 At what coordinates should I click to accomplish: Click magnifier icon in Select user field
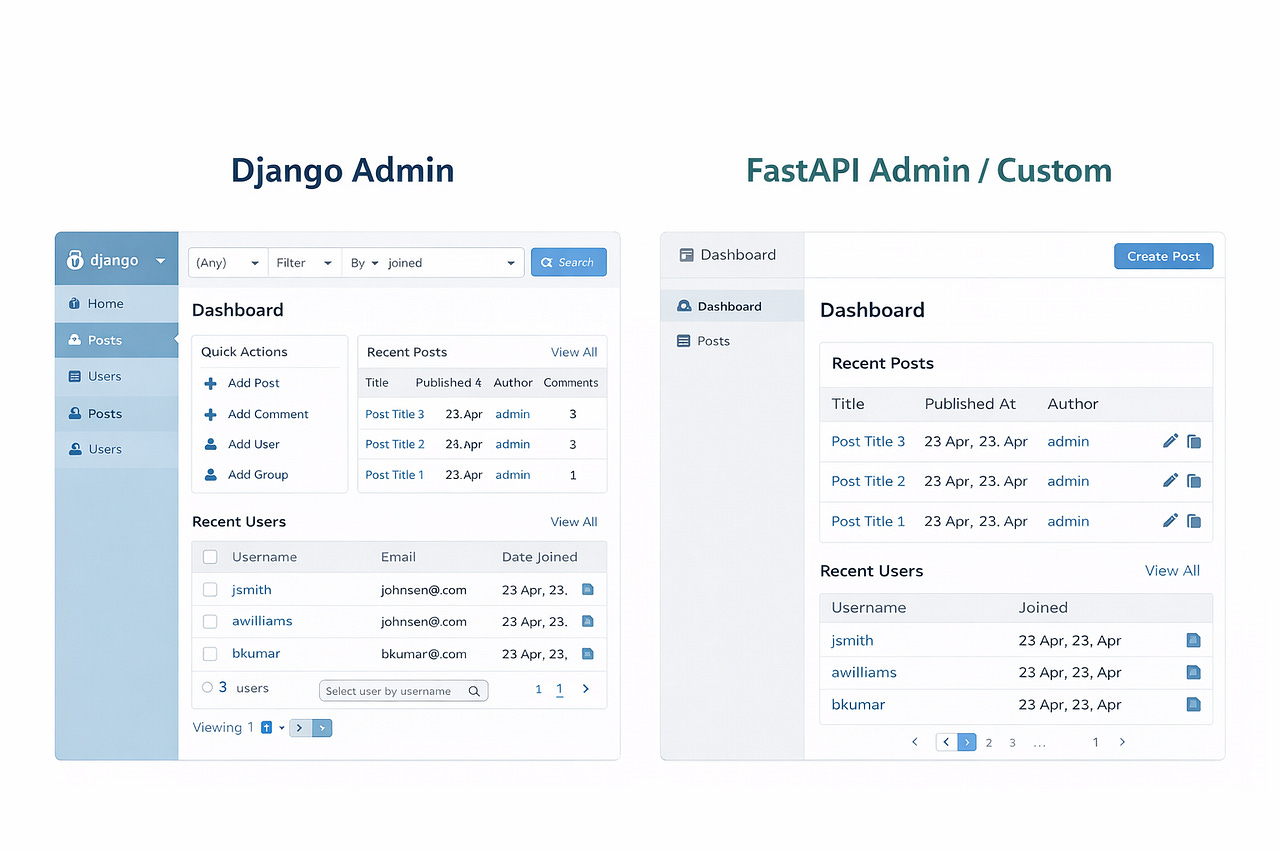tap(475, 691)
